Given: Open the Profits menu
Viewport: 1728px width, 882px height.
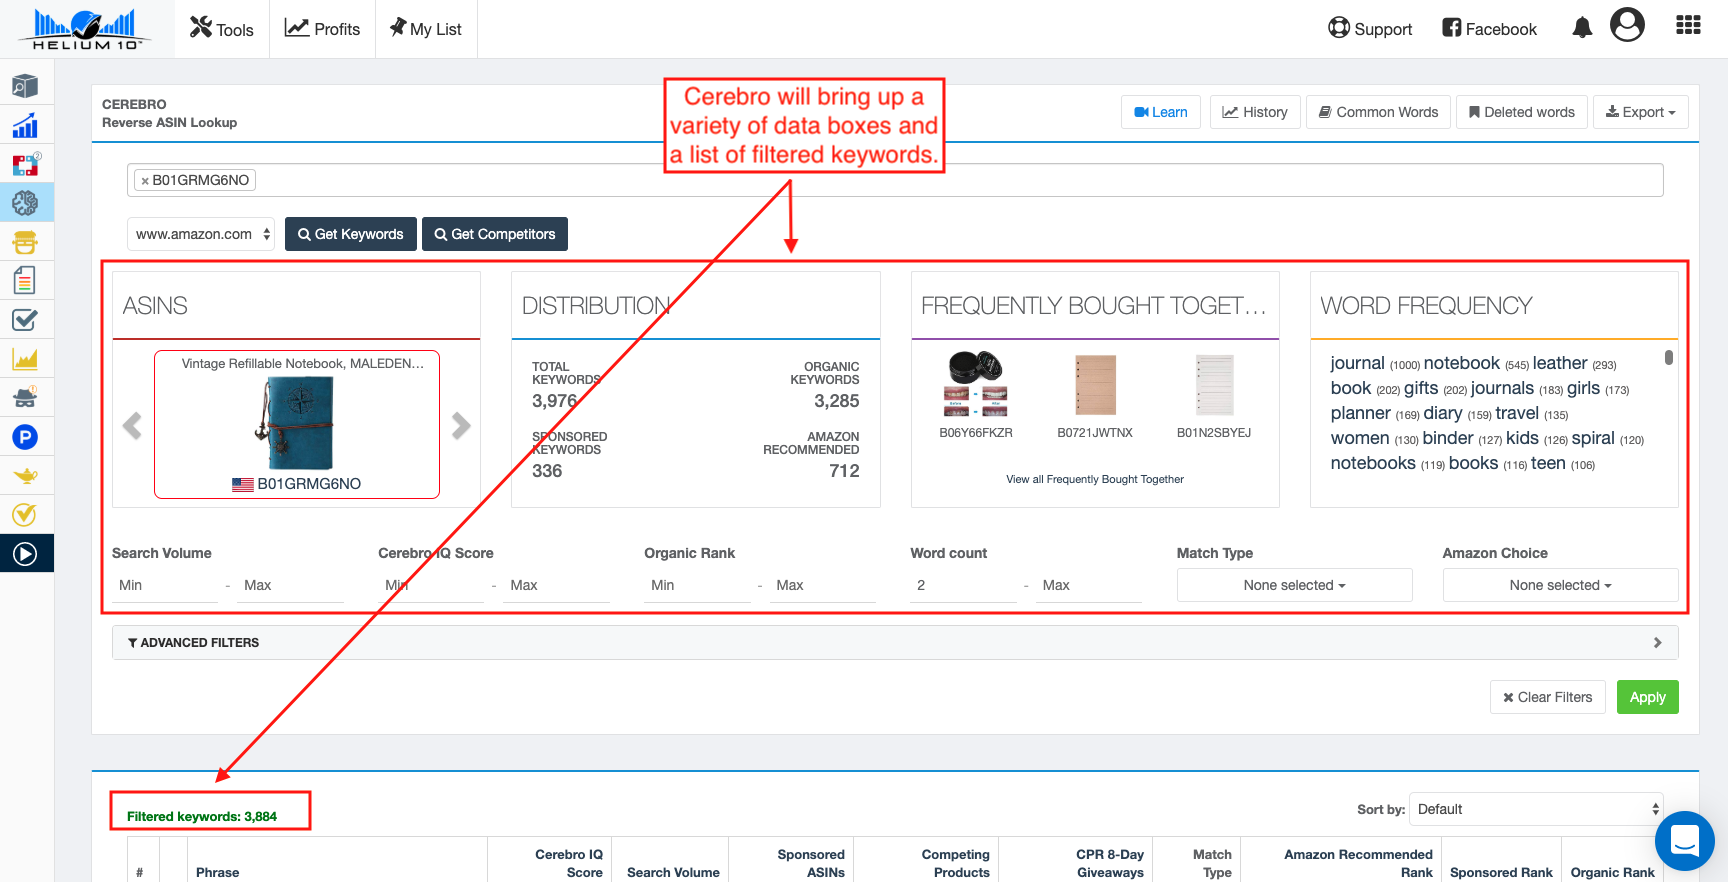Looking at the screenshot, I should [x=322, y=29].
